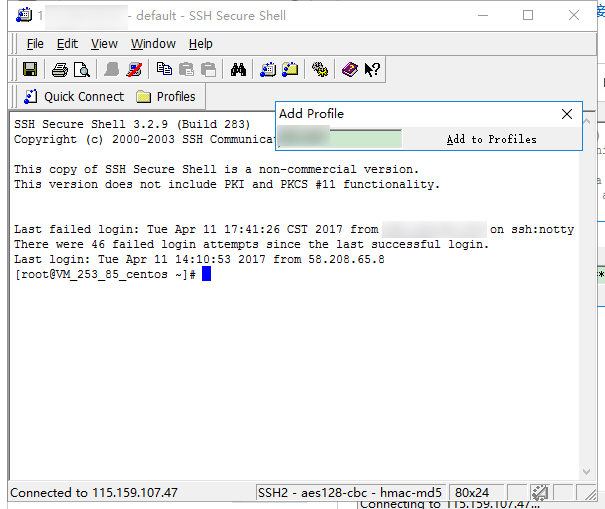Click the terminal prompt '[root@VM_253_85_centos ~]#'

[x=105, y=274]
